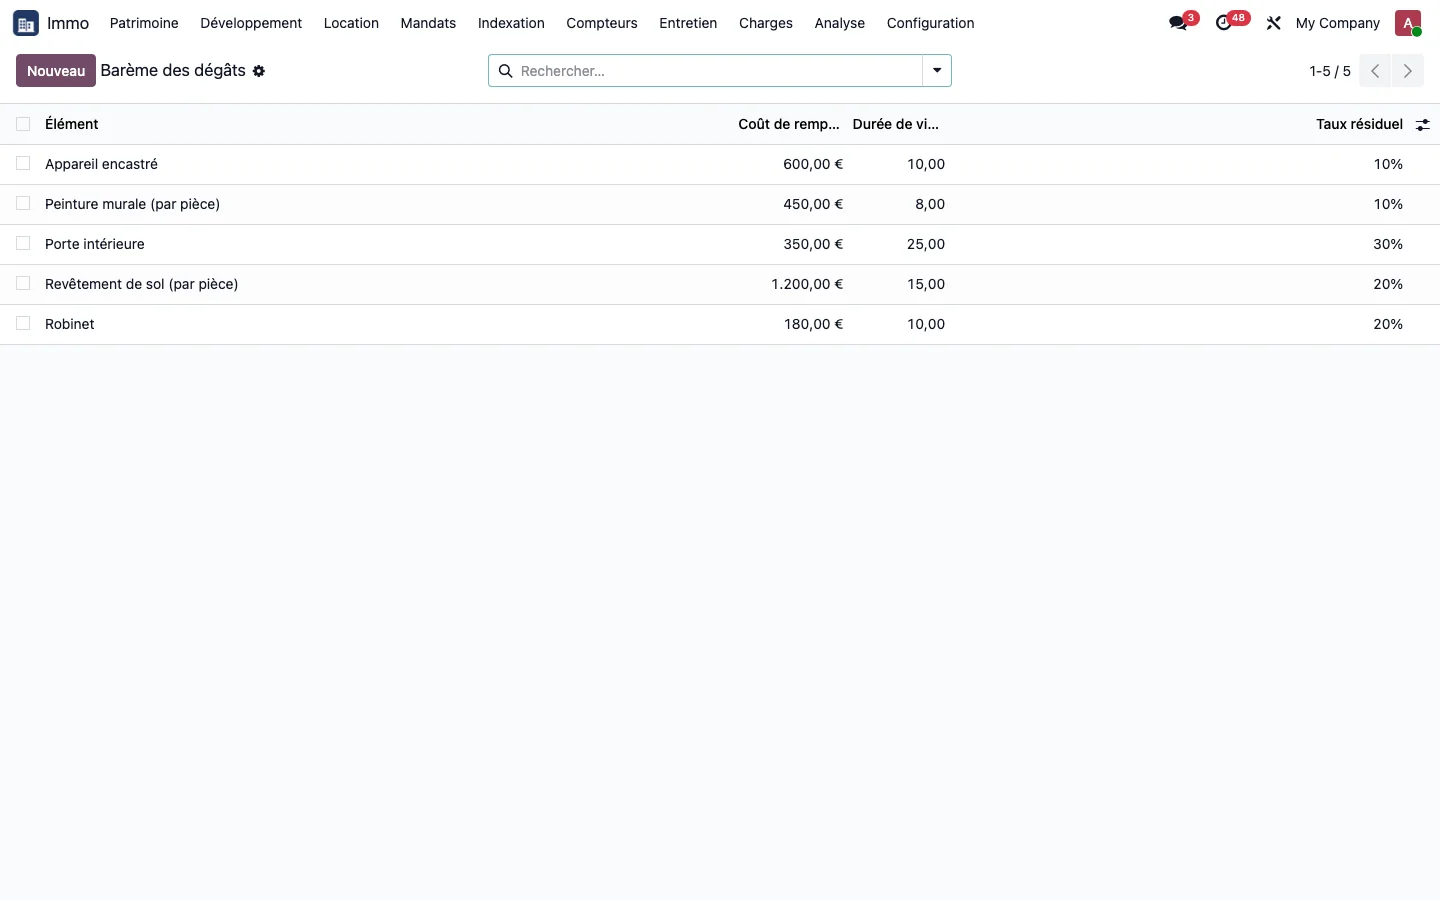Open the messages chat icon
Screen dimensions: 1440x900
click(1179, 23)
